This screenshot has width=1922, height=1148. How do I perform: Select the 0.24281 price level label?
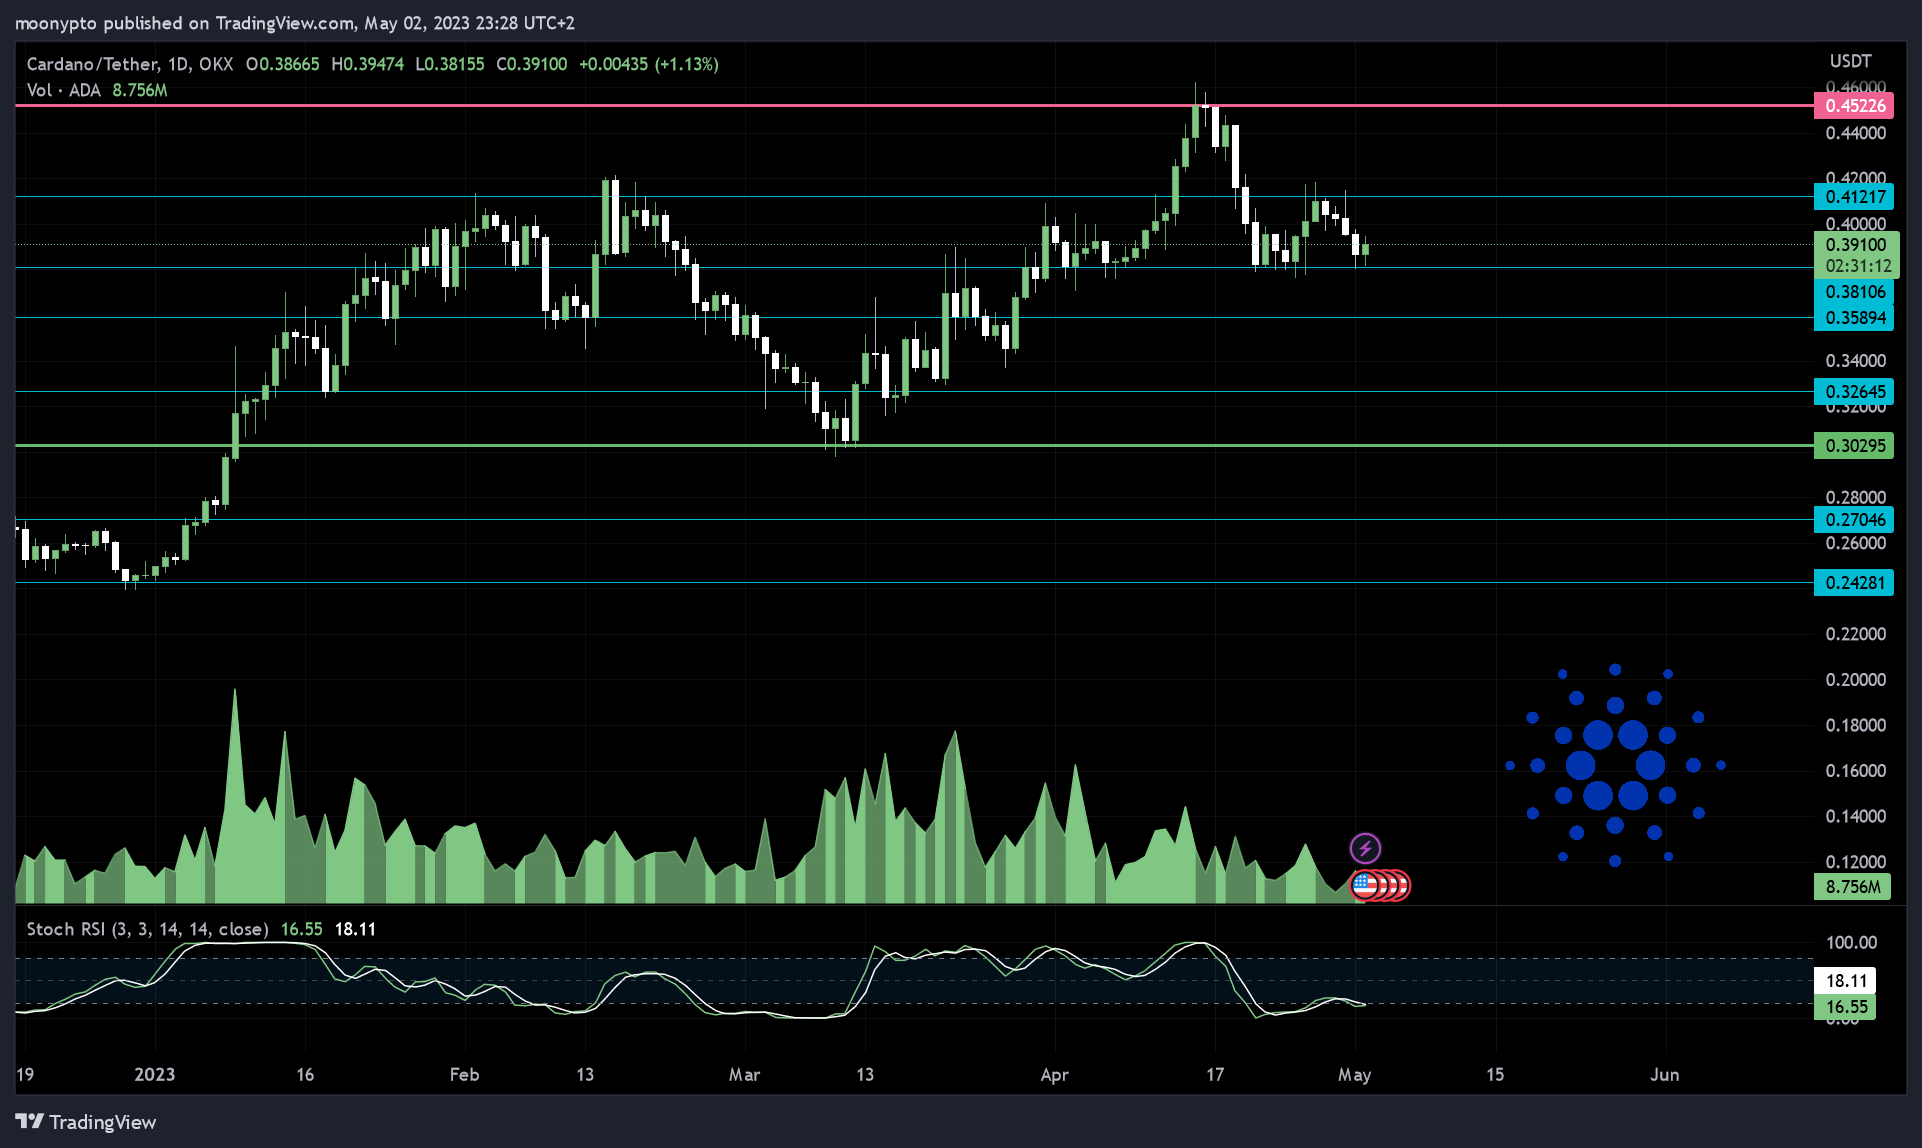1853,583
